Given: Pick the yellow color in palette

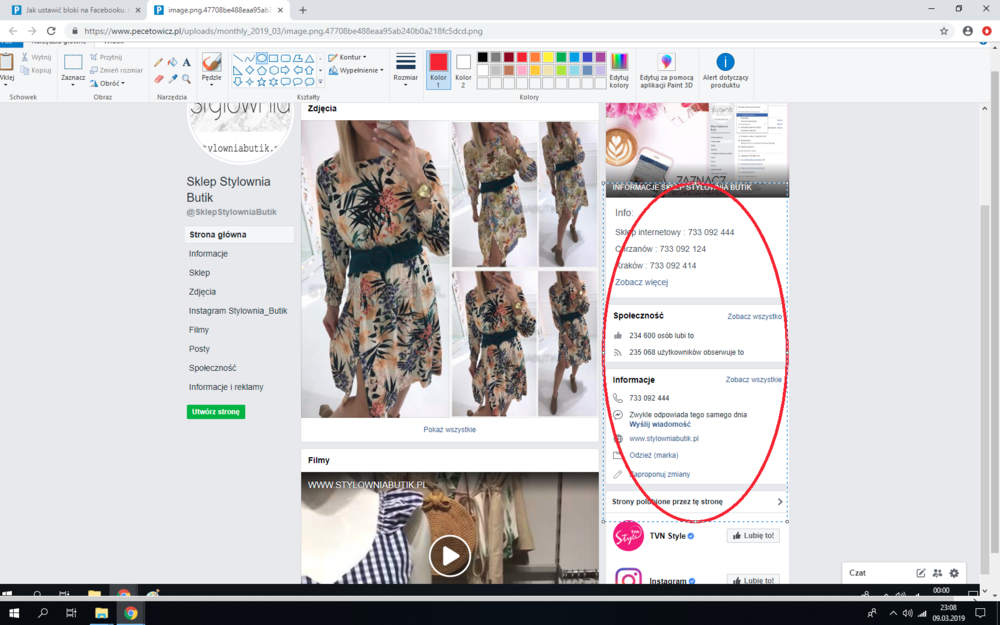Looking at the screenshot, I should click(x=548, y=58).
